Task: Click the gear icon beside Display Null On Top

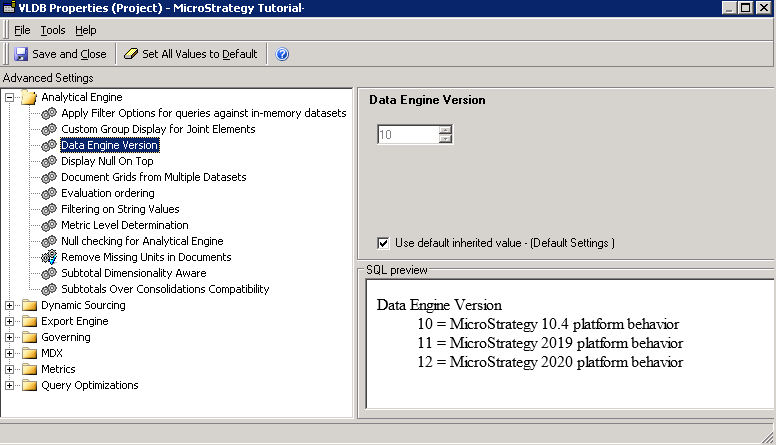Action: pos(49,161)
